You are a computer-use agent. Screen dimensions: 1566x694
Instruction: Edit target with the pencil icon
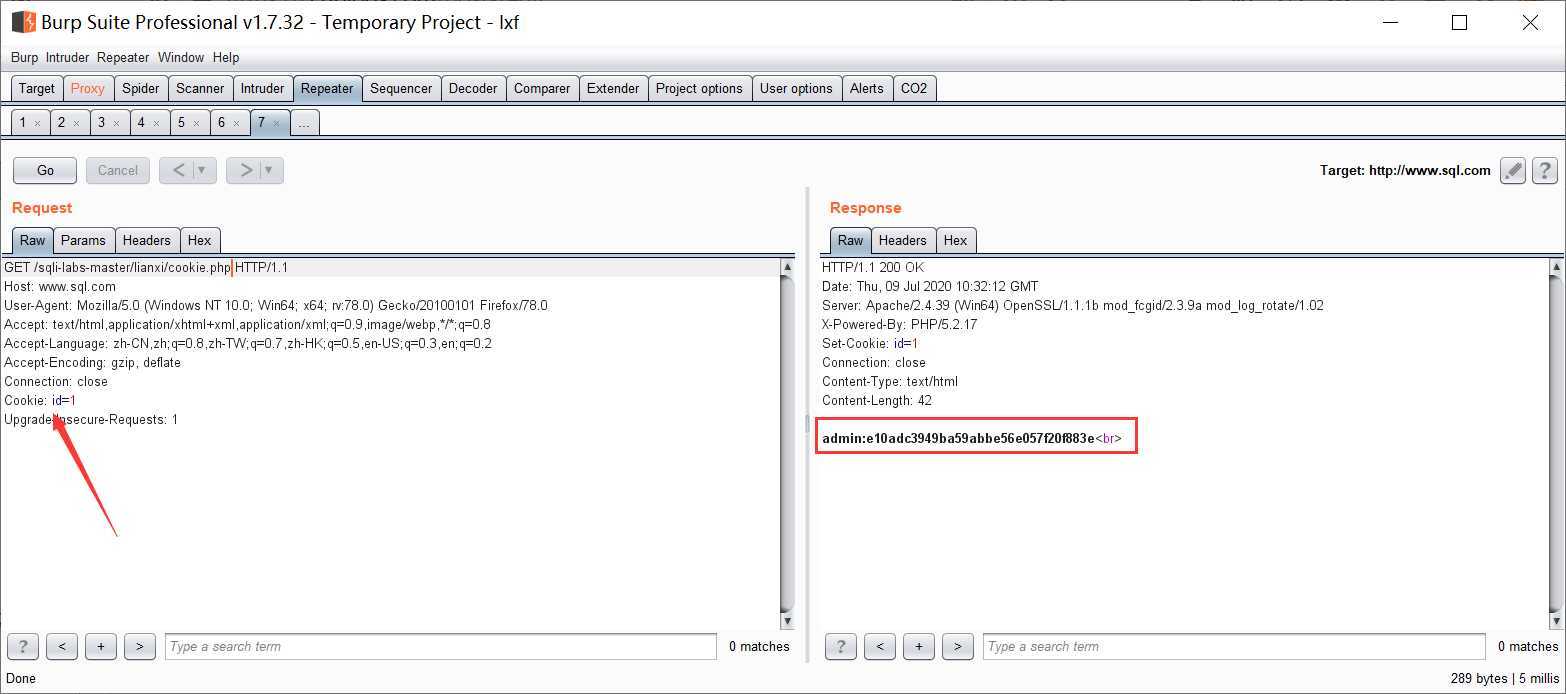pos(1513,171)
